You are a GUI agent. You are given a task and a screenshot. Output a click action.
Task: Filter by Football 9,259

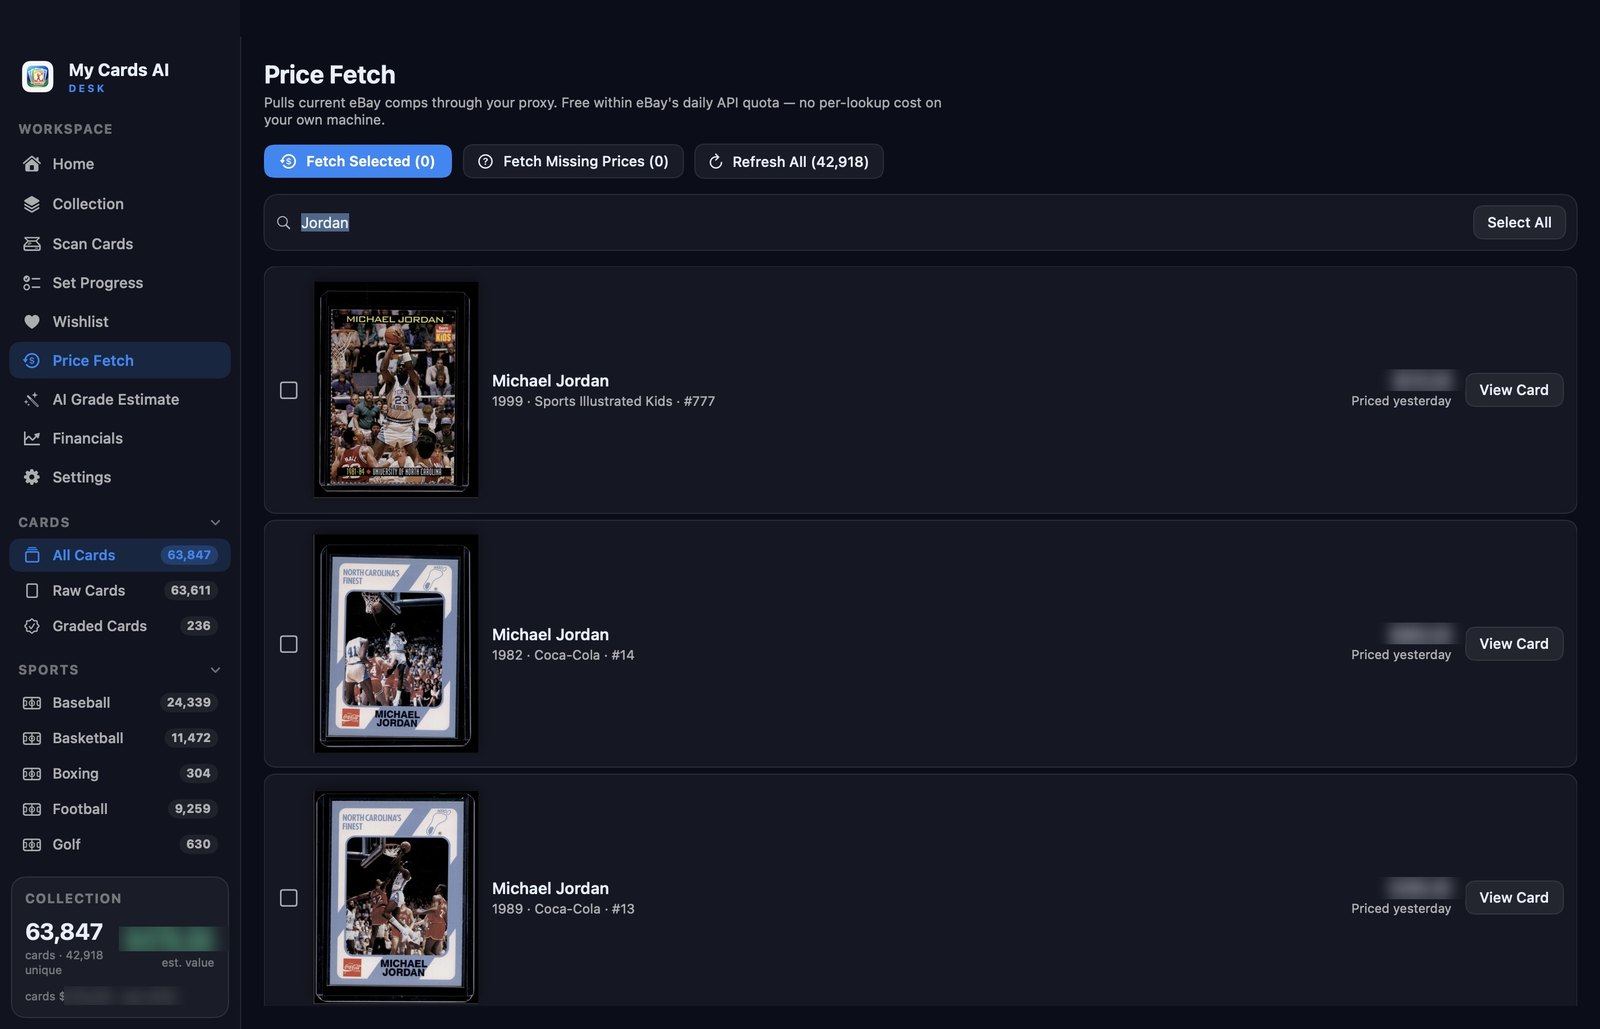click(120, 809)
